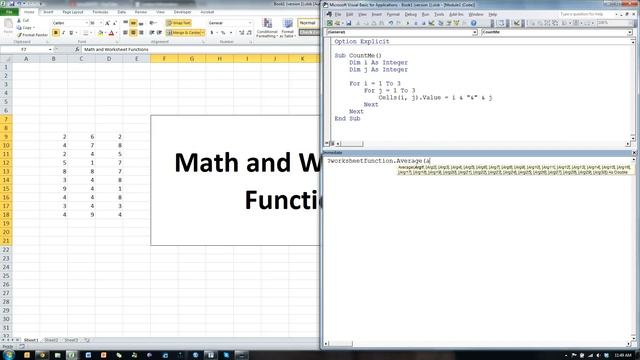
Task: Open Merge & Center dropdown arrow
Action: pyautogui.click(x=203, y=33)
